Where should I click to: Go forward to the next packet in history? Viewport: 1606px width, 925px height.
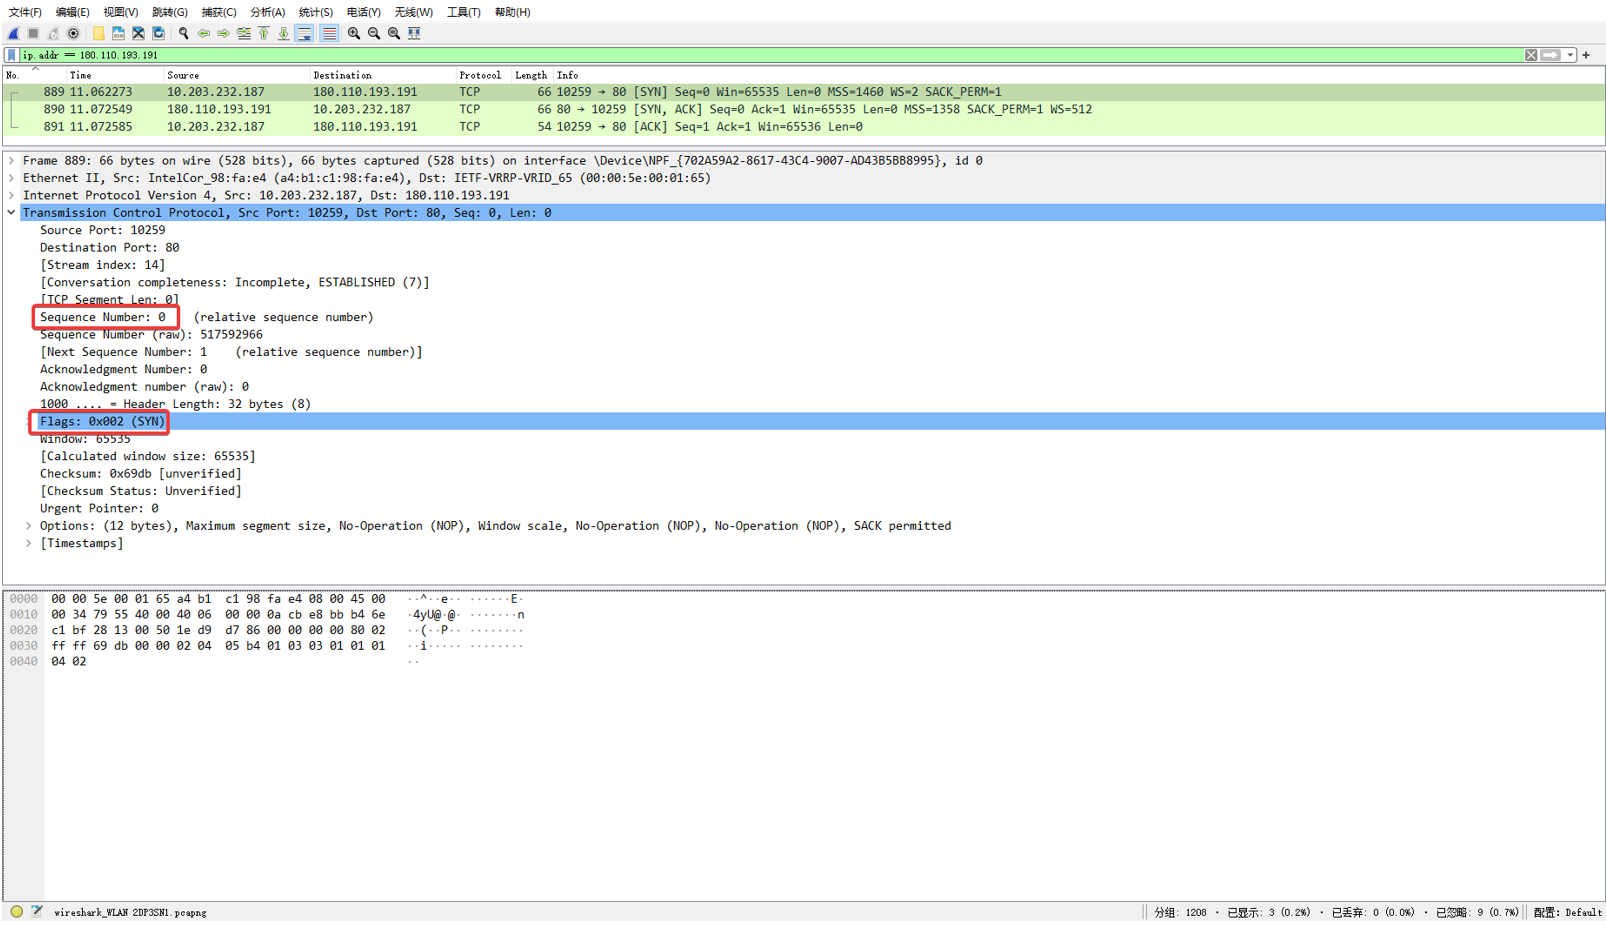(224, 33)
